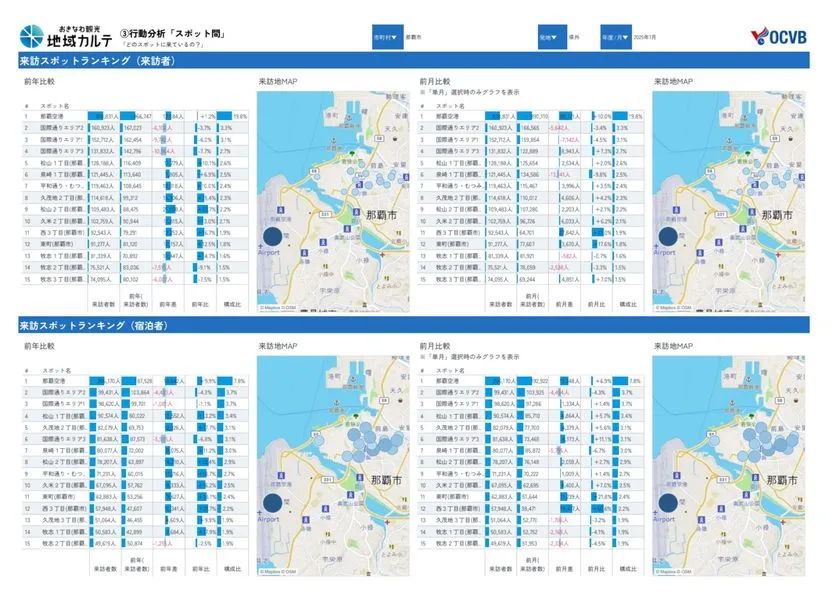Click the large dark airport circle on top-left map
The width and height of the screenshot is (840, 601).
273,237
